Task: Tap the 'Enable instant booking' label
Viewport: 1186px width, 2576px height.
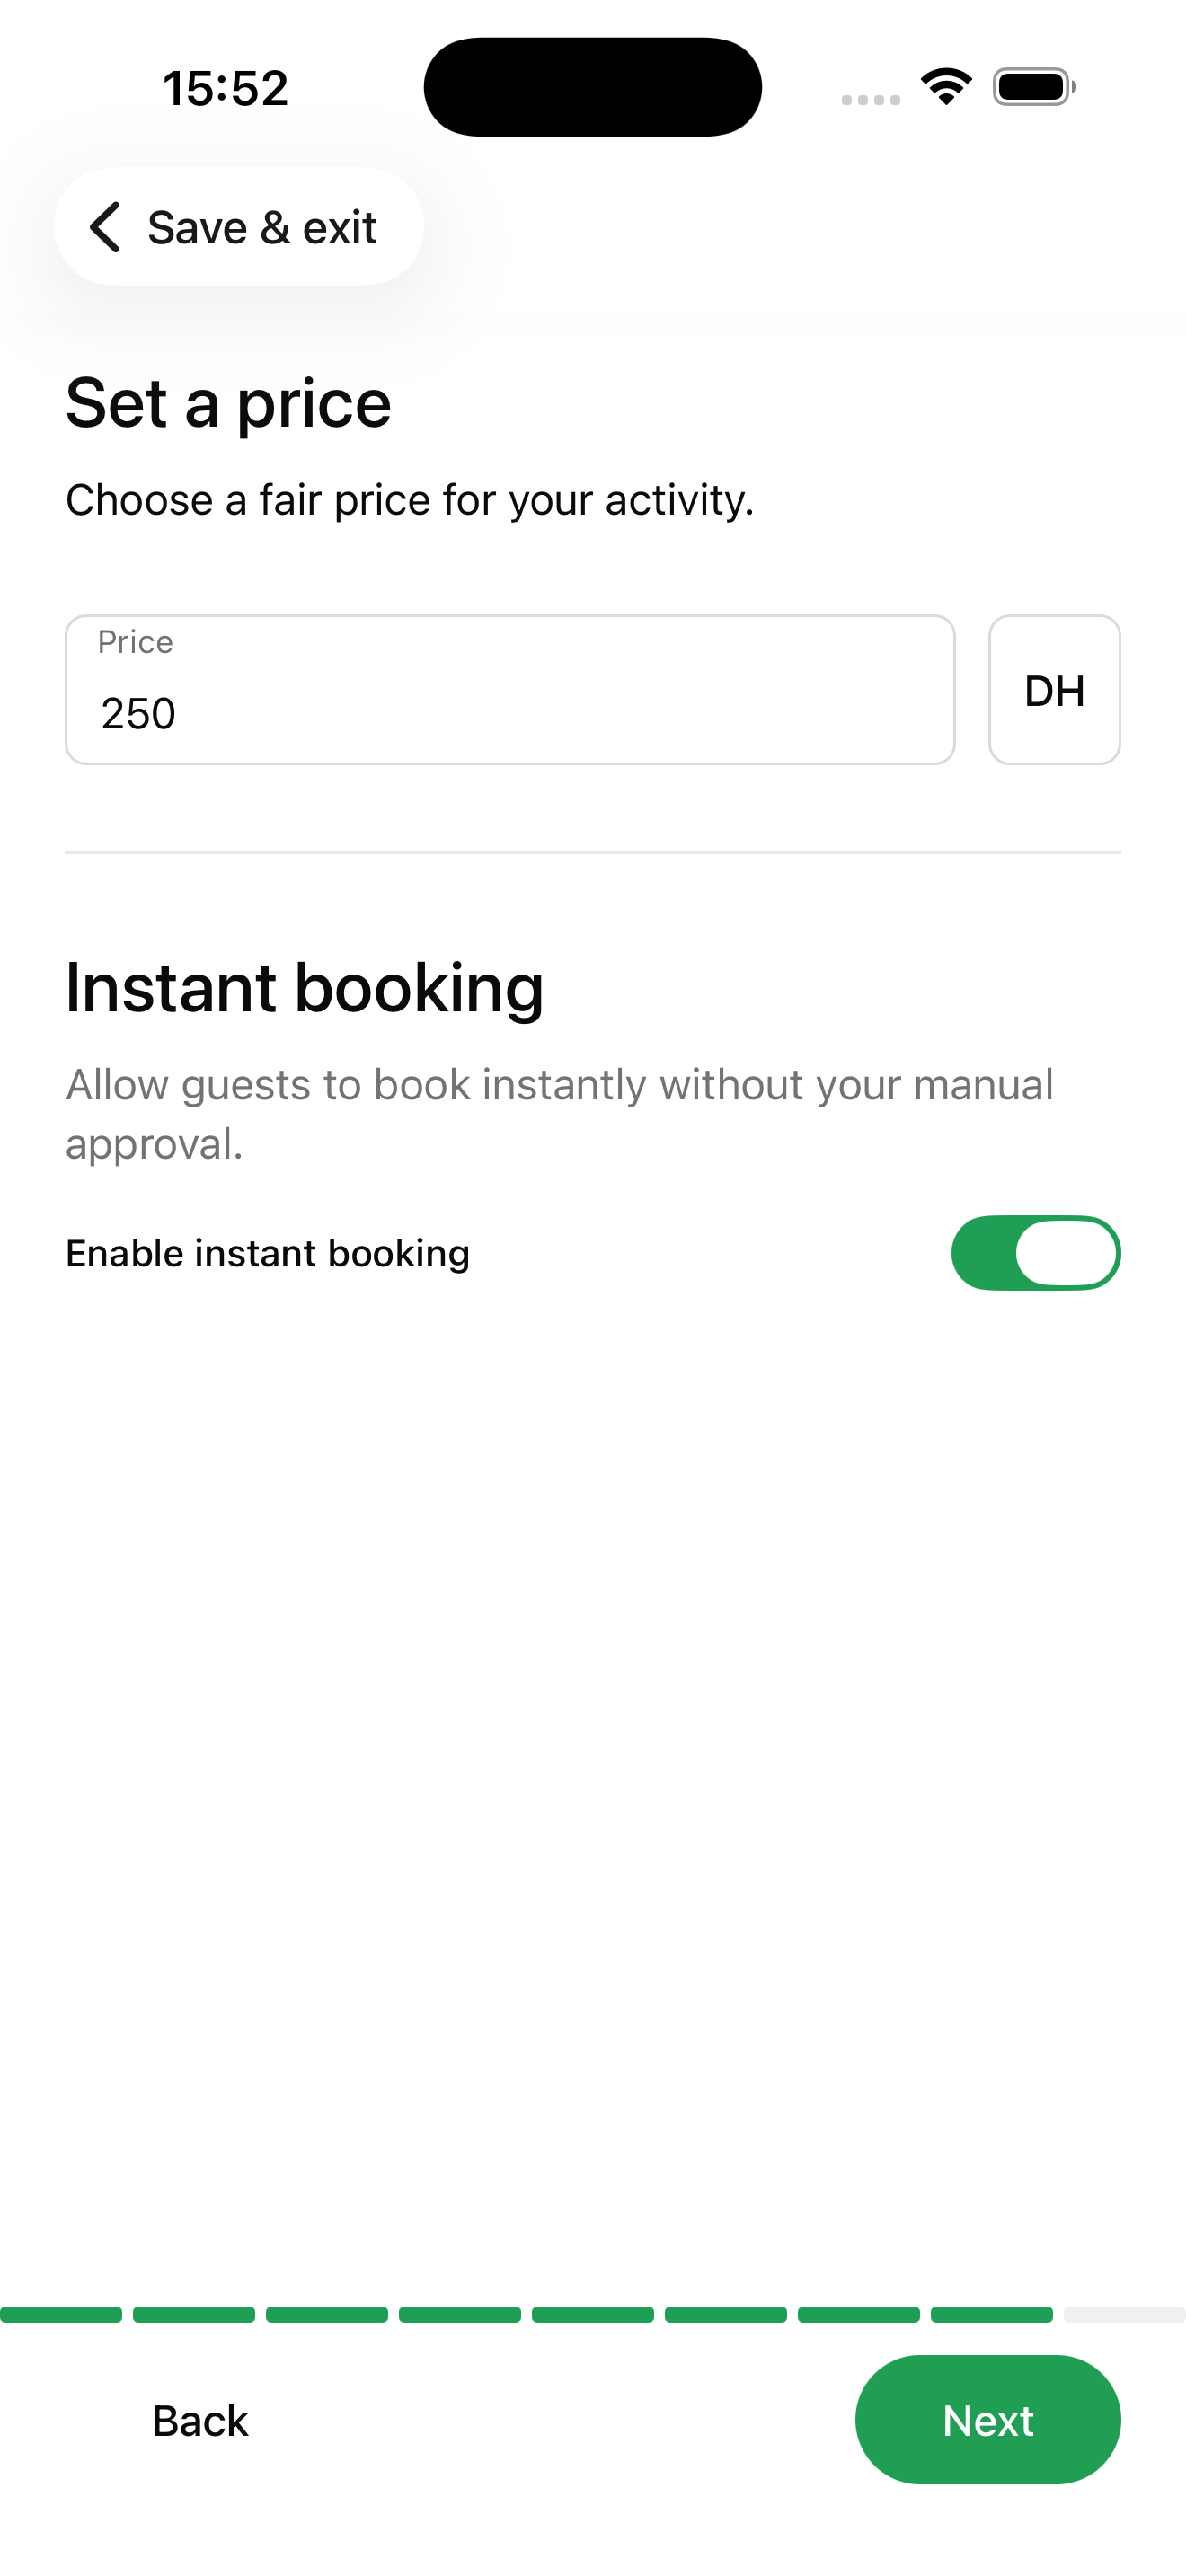Action: (268, 1254)
